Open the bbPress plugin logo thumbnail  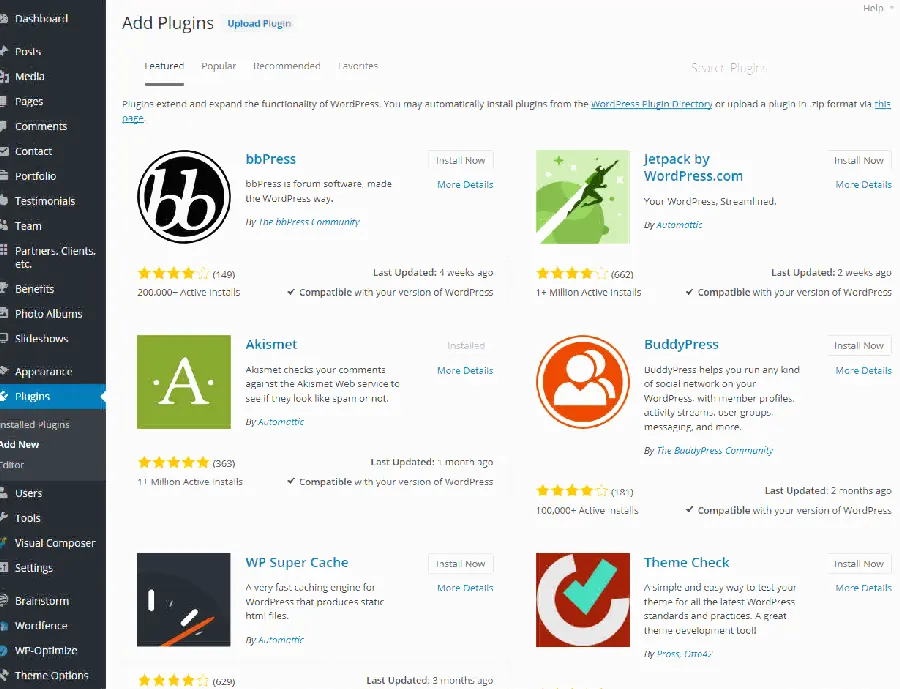tap(184, 197)
